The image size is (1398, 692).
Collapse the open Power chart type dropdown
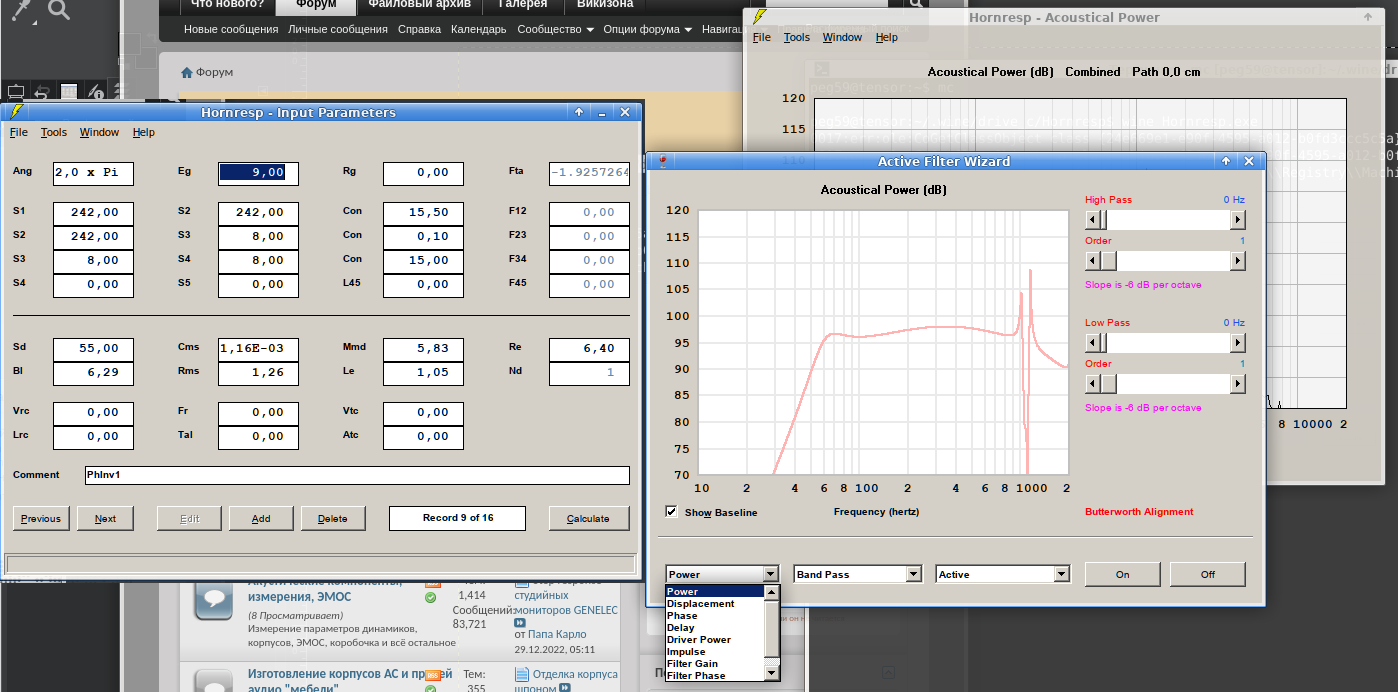click(x=770, y=574)
